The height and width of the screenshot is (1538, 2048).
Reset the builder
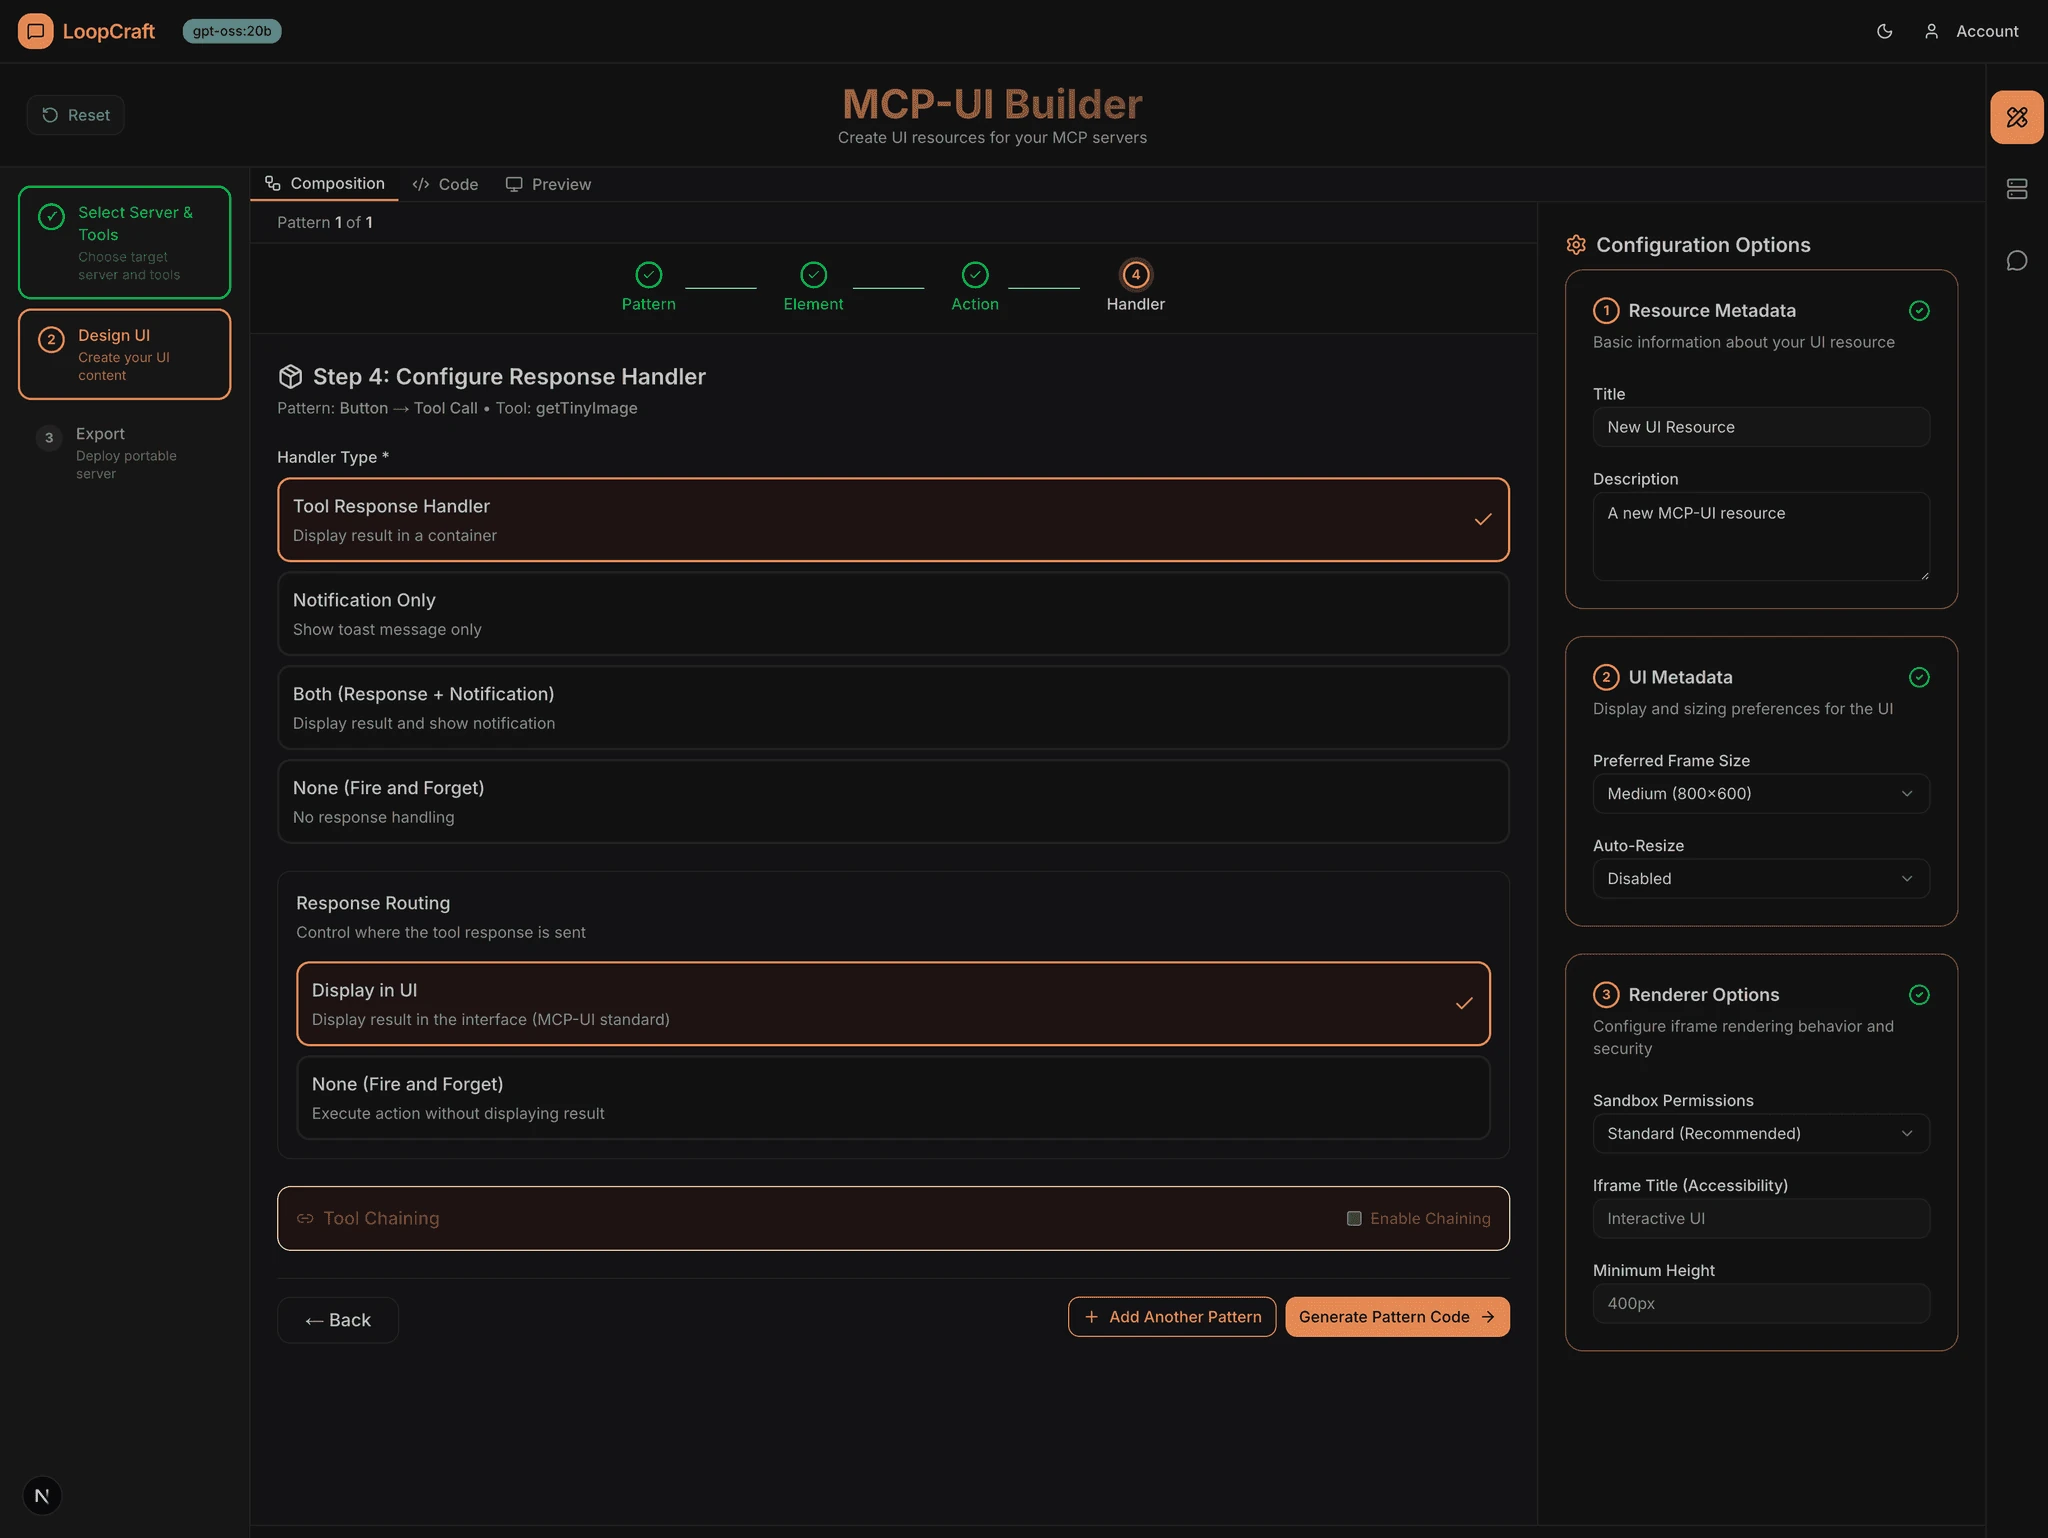(x=76, y=115)
